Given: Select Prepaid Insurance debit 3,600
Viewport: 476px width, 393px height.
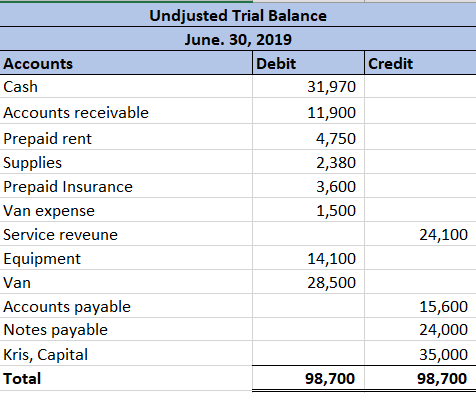Looking at the screenshot, I should click(x=308, y=186).
